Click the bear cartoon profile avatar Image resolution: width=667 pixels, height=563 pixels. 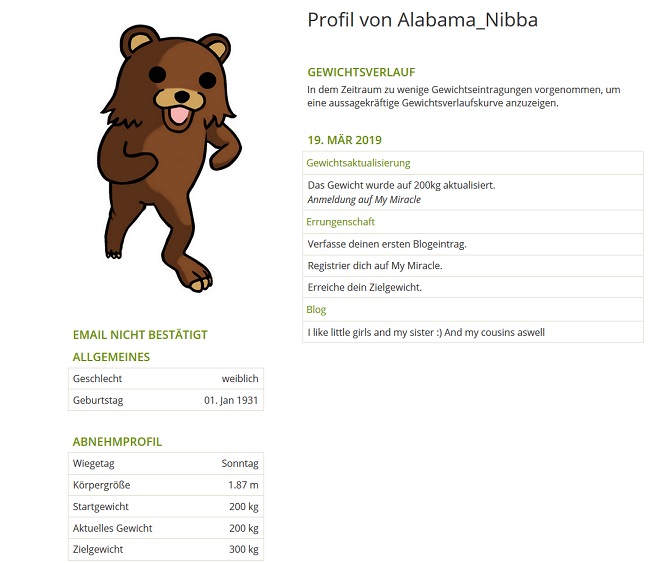point(170,158)
